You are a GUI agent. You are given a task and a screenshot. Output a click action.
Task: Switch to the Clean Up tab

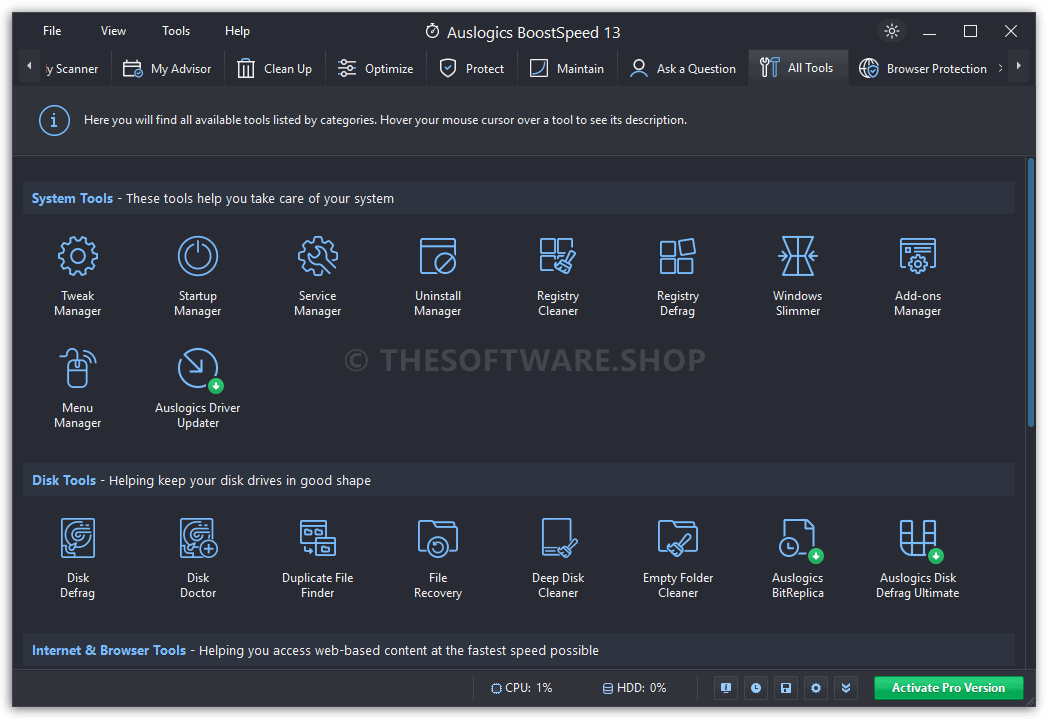(x=275, y=69)
